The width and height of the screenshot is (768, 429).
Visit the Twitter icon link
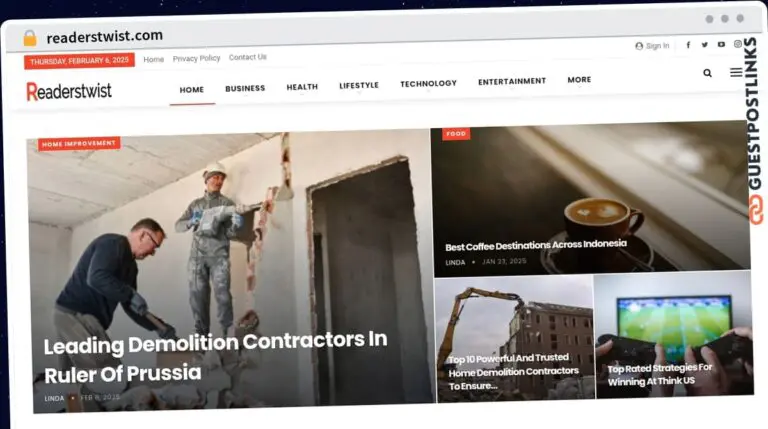(x=704, y=45)
